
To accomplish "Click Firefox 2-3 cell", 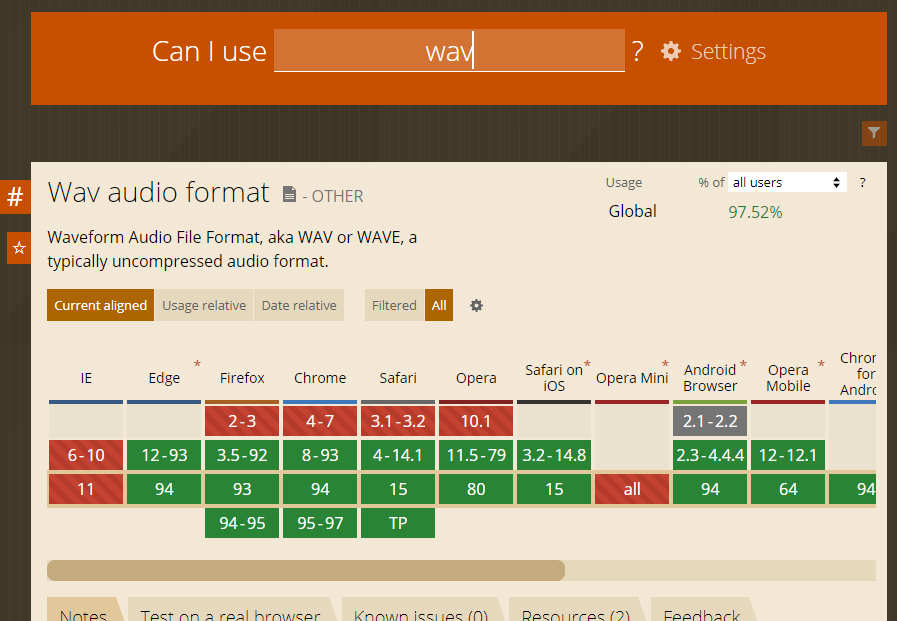I will (x=242, y=421).
